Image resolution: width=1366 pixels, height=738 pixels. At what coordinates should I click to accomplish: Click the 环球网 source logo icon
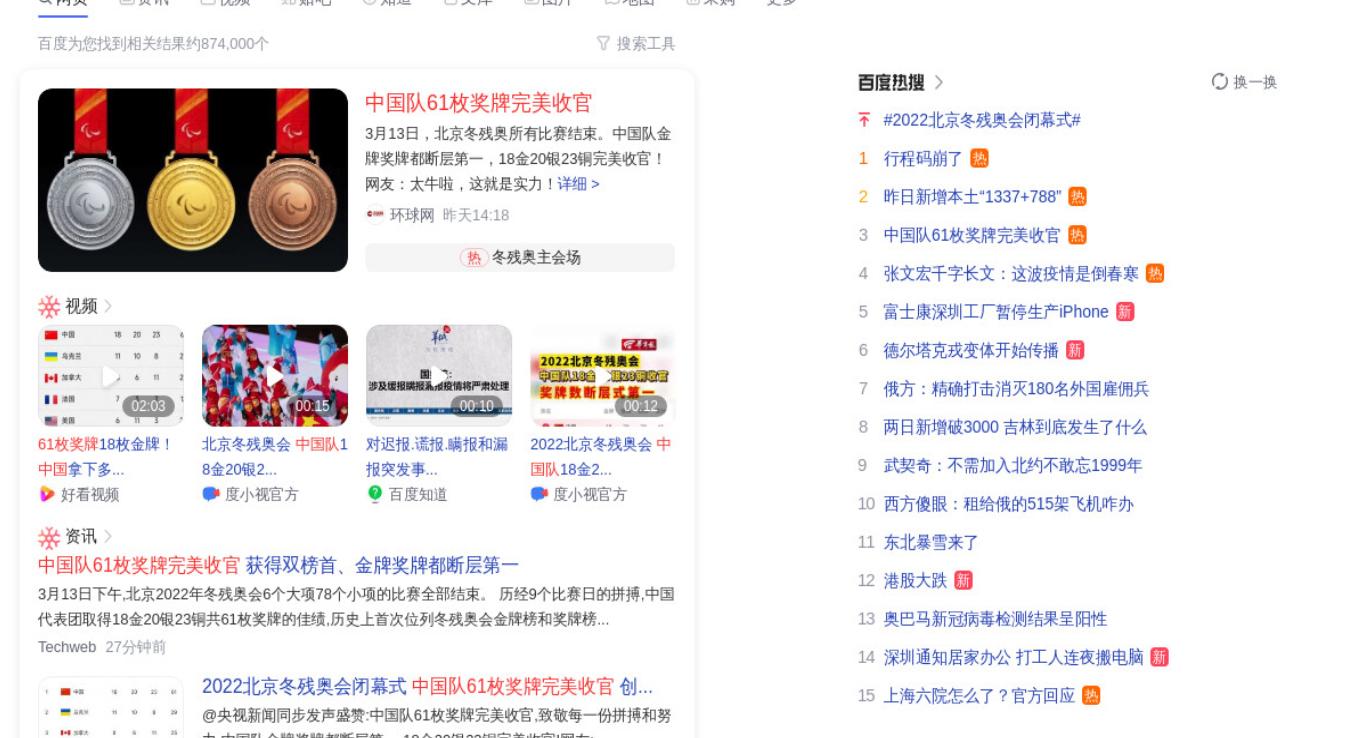(375, 215)
